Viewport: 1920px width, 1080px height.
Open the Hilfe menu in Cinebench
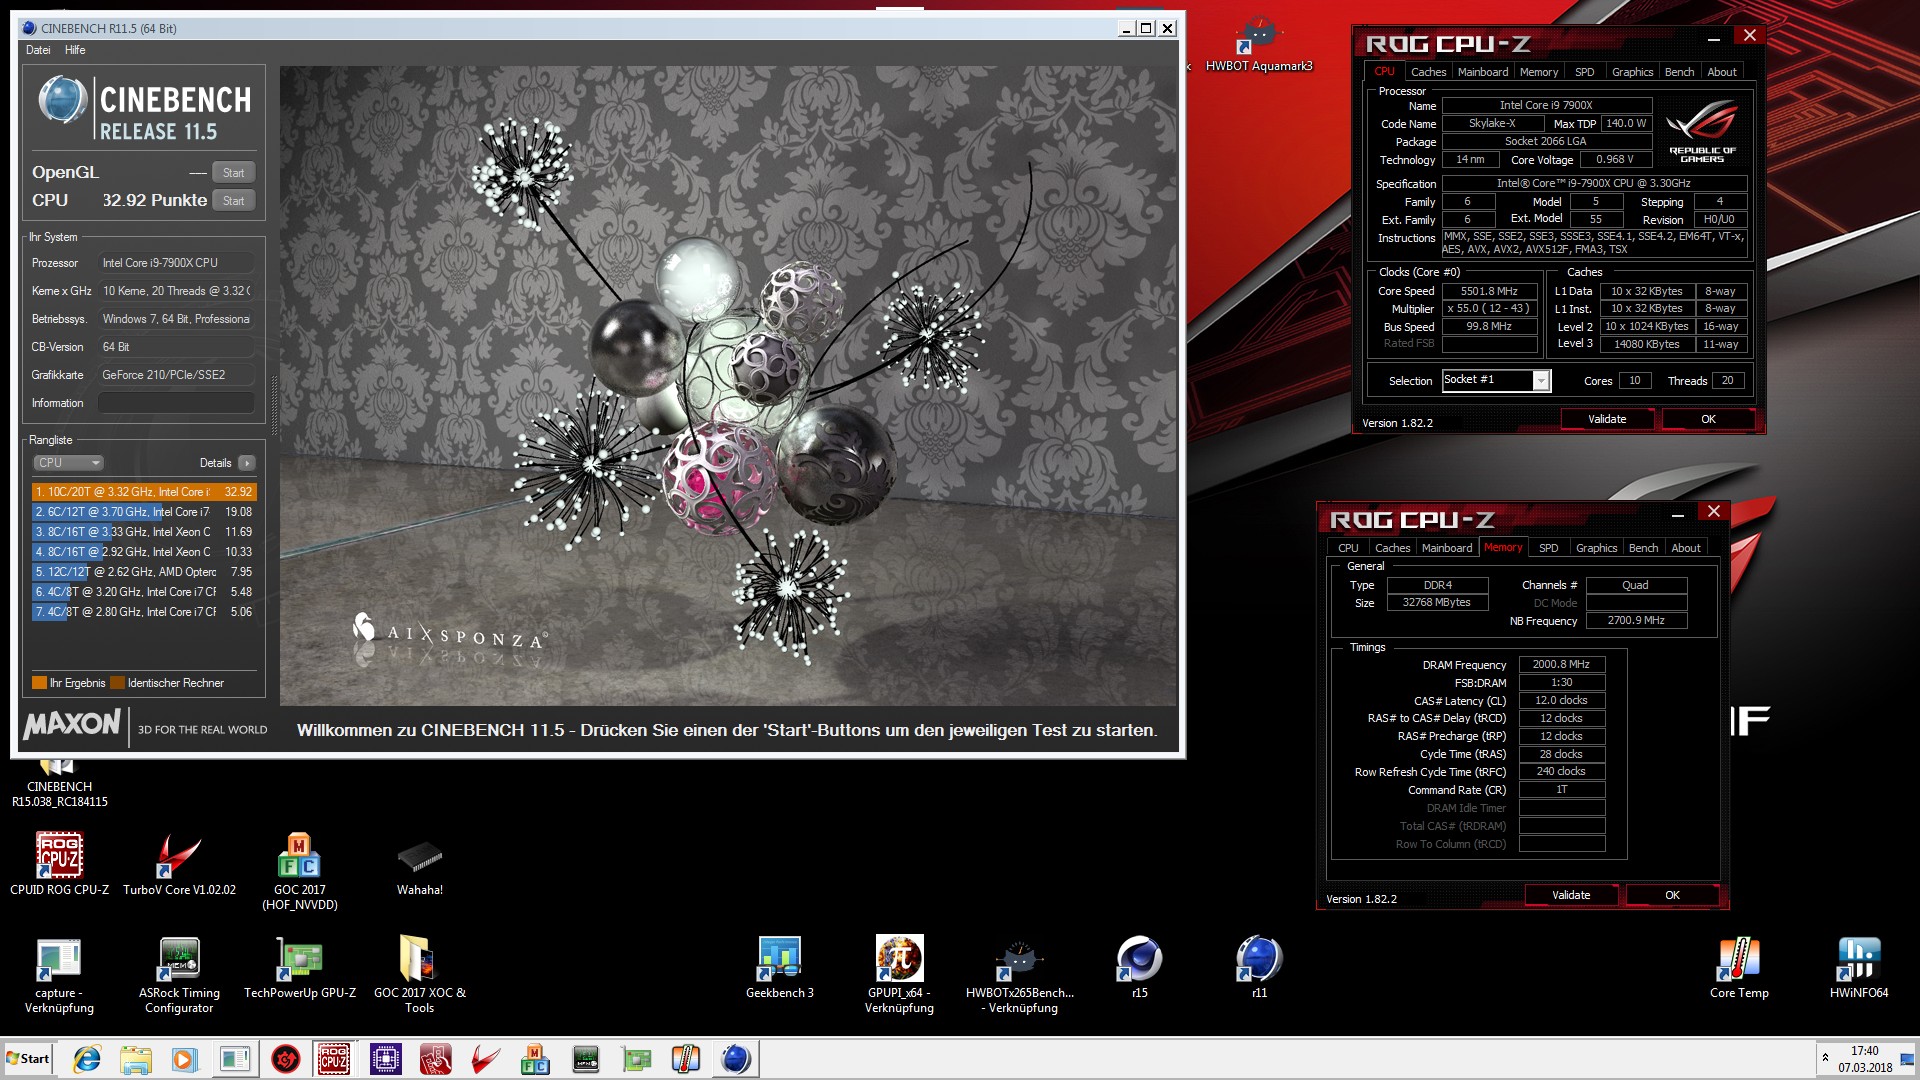75,50
